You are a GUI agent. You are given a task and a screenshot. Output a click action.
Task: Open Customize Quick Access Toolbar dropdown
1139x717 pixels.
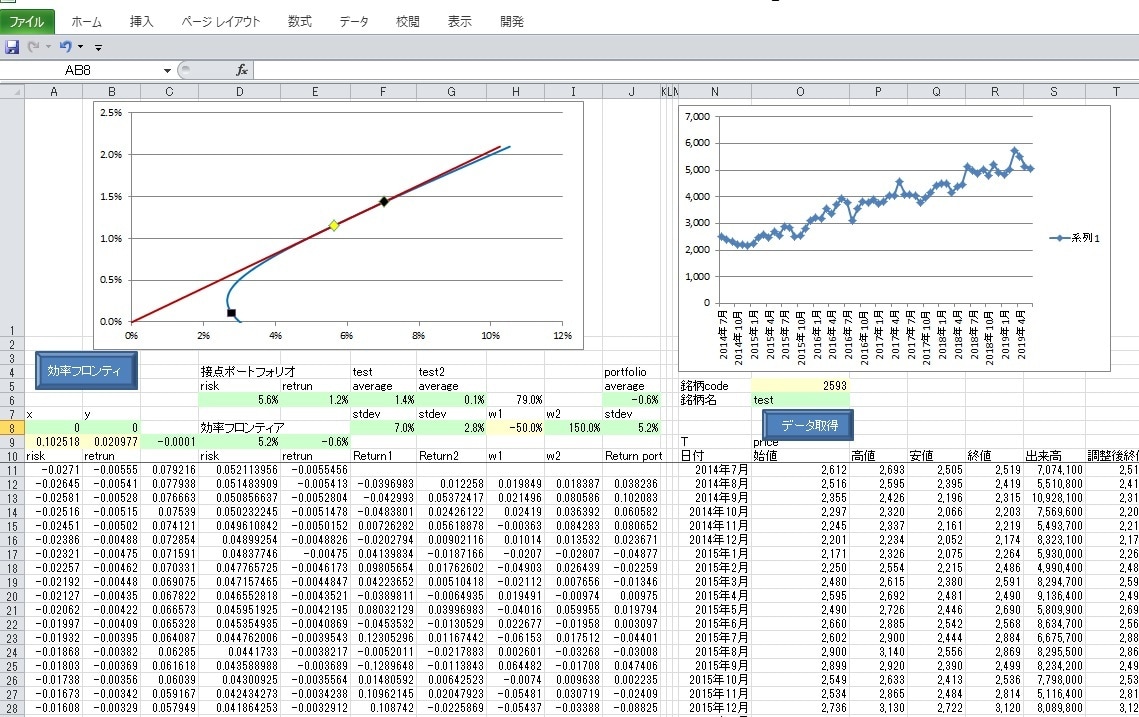point(98,48)
